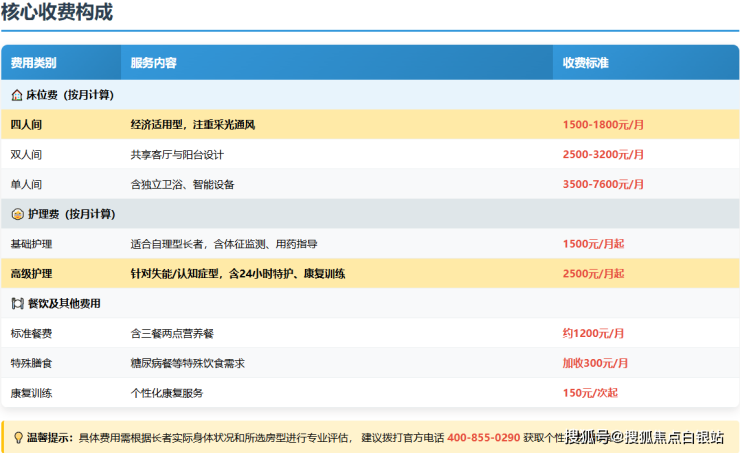Click the icon beside 餐饮及其他费用
740x453 pixels.
click(17, 303)
